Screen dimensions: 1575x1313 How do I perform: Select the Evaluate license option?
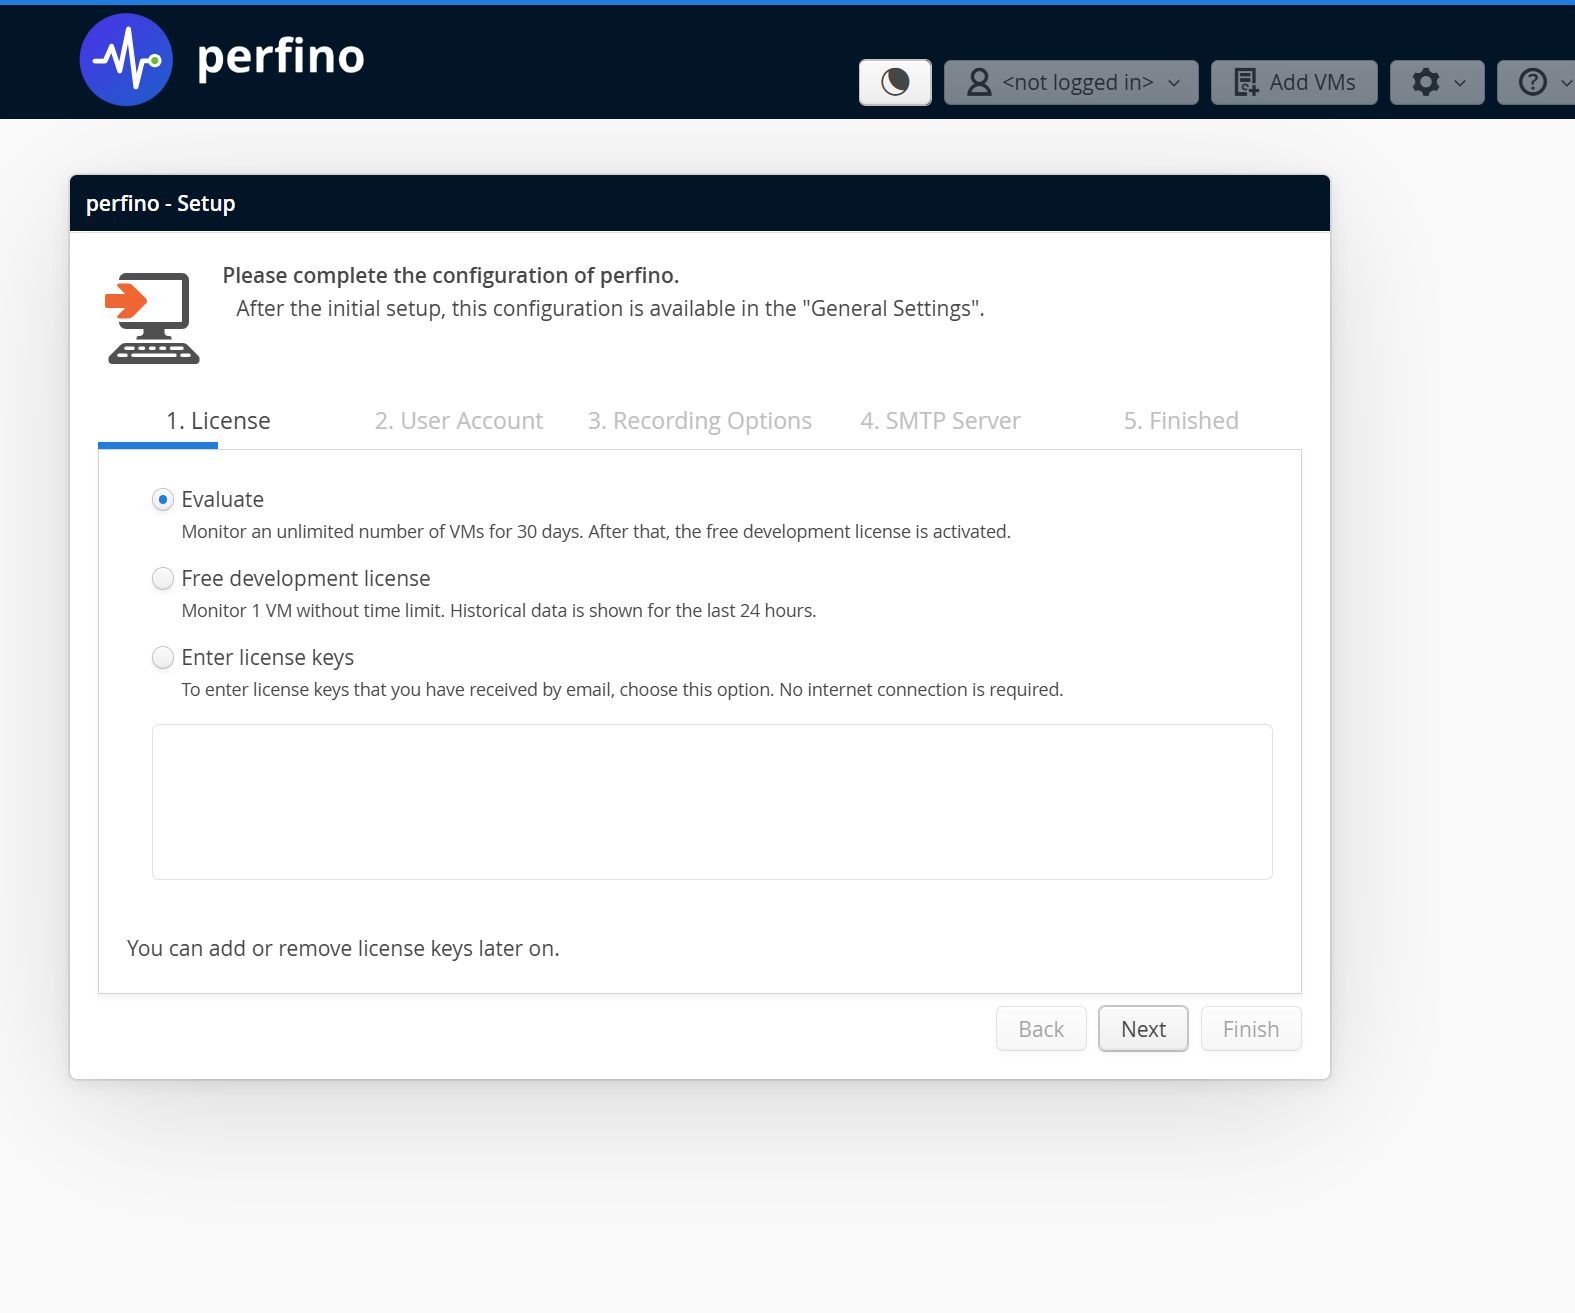point(163,499)
